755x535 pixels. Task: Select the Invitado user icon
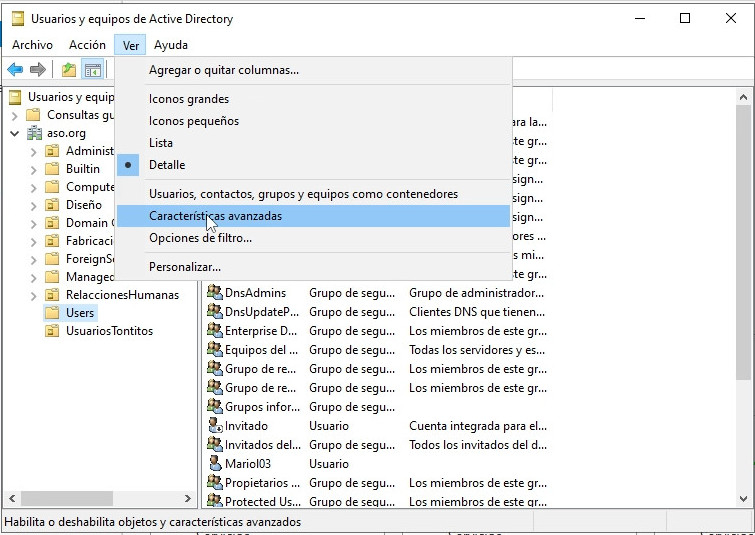click(214, 426)
